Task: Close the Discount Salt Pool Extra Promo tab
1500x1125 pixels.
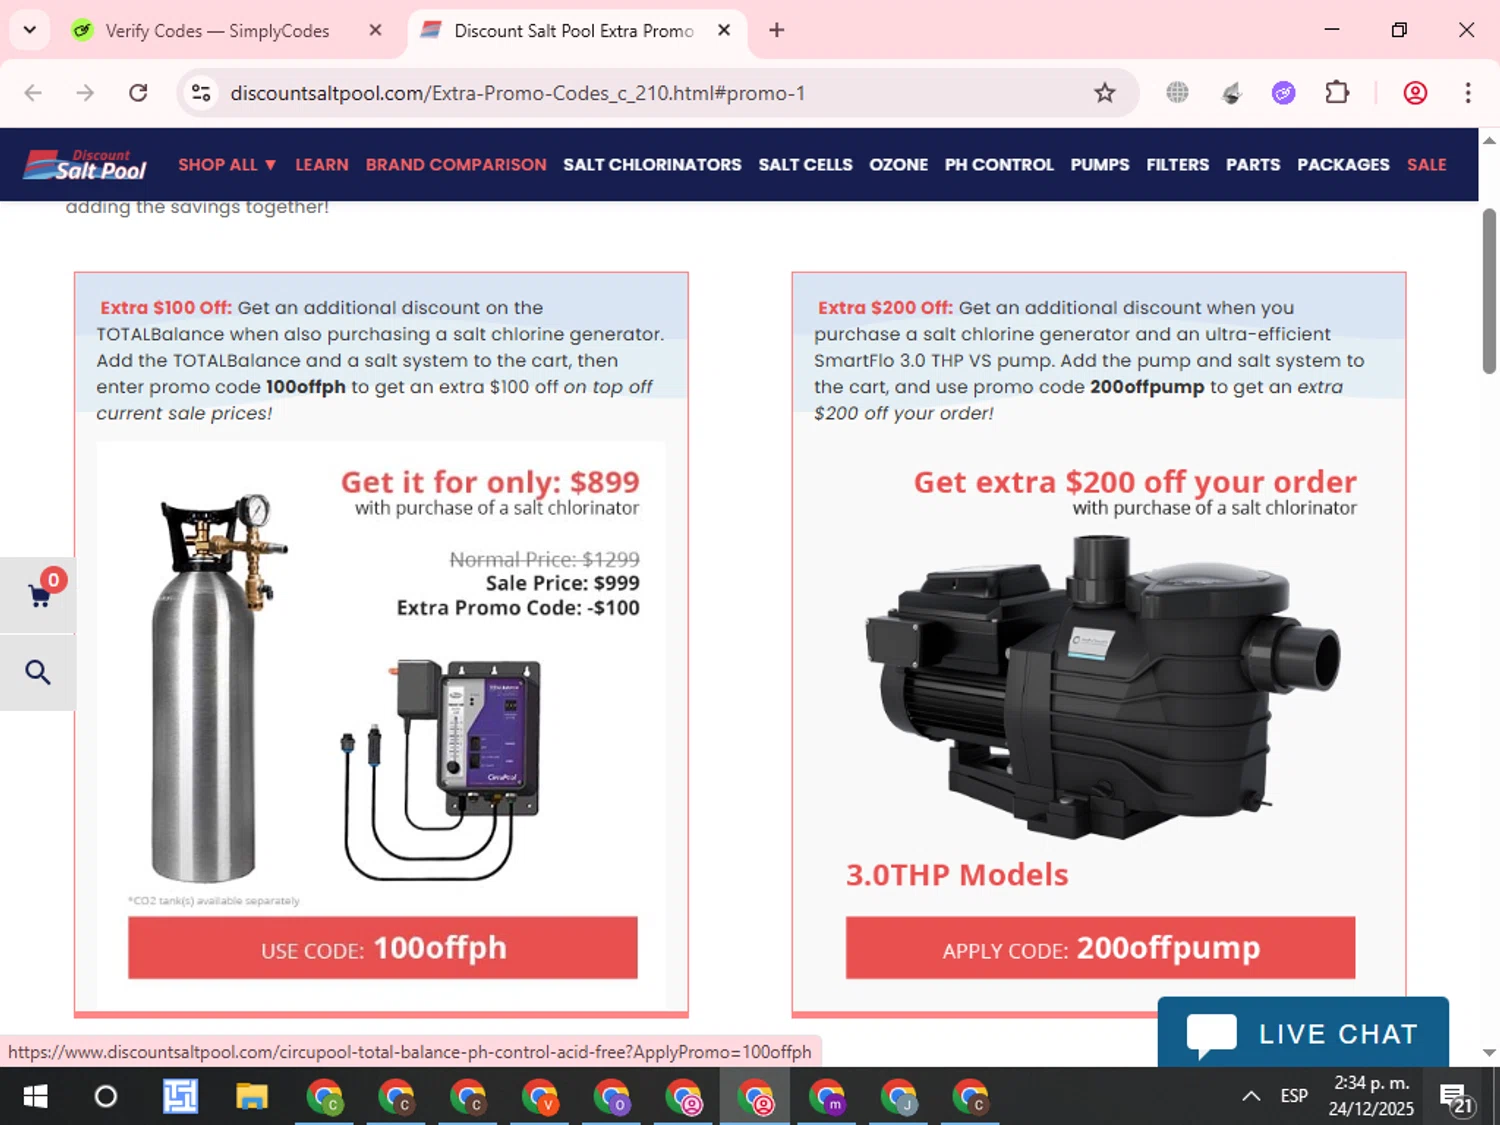Action: click(x=724, y=31)
